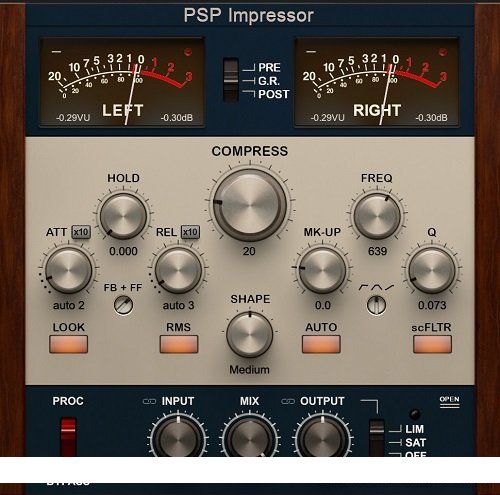Click the LEFT VU meter display

122,82
